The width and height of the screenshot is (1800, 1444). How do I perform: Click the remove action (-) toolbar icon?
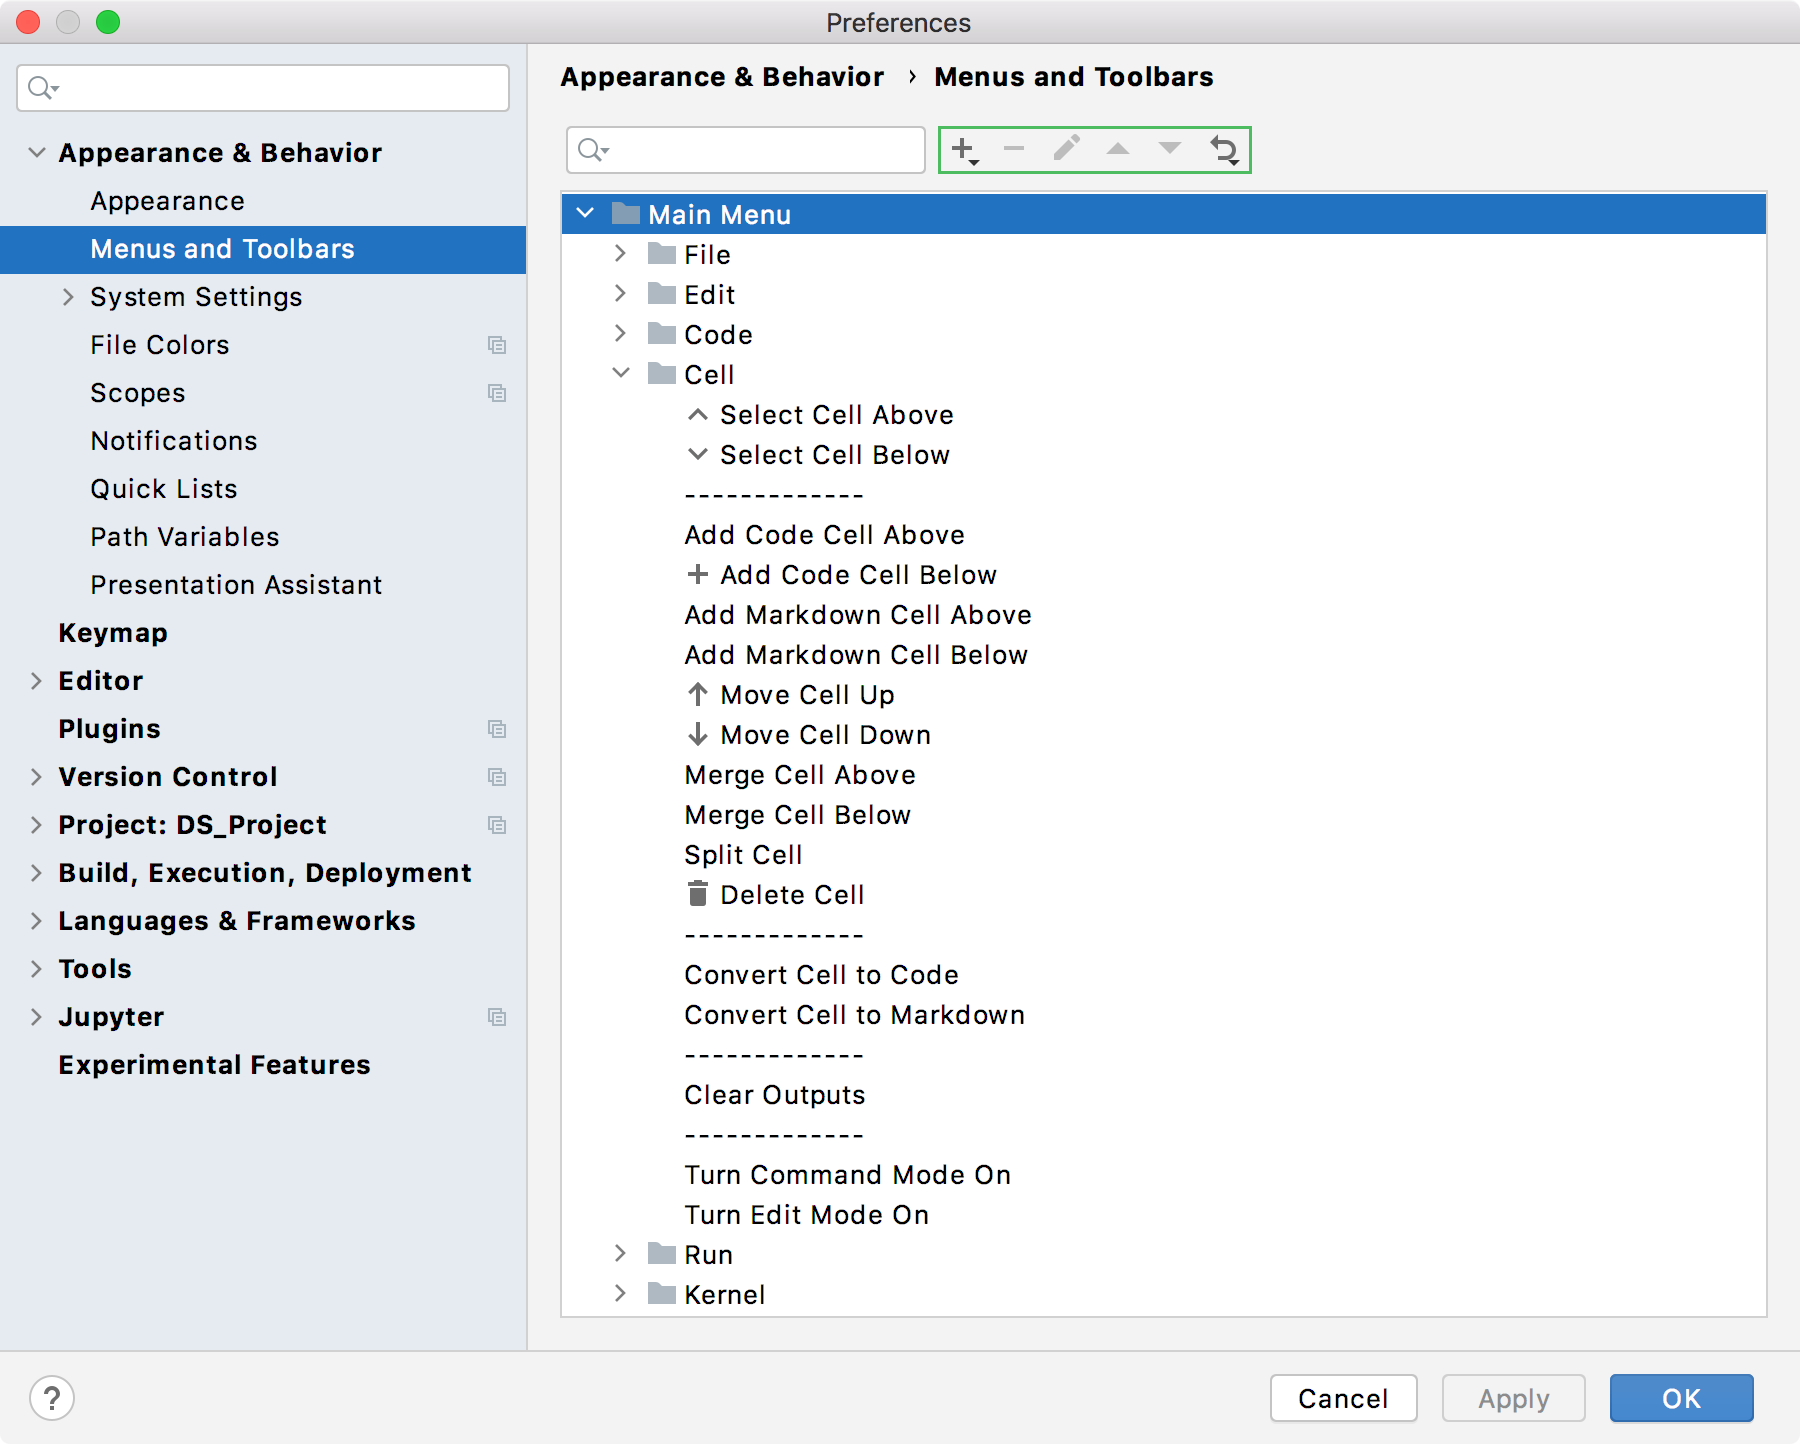click(1015, 148)
